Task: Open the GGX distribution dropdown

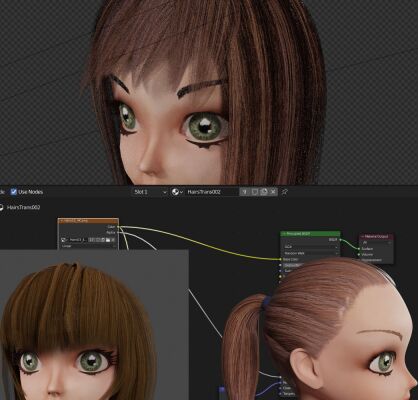Action: pyautogui.click(x=310, y=247)
